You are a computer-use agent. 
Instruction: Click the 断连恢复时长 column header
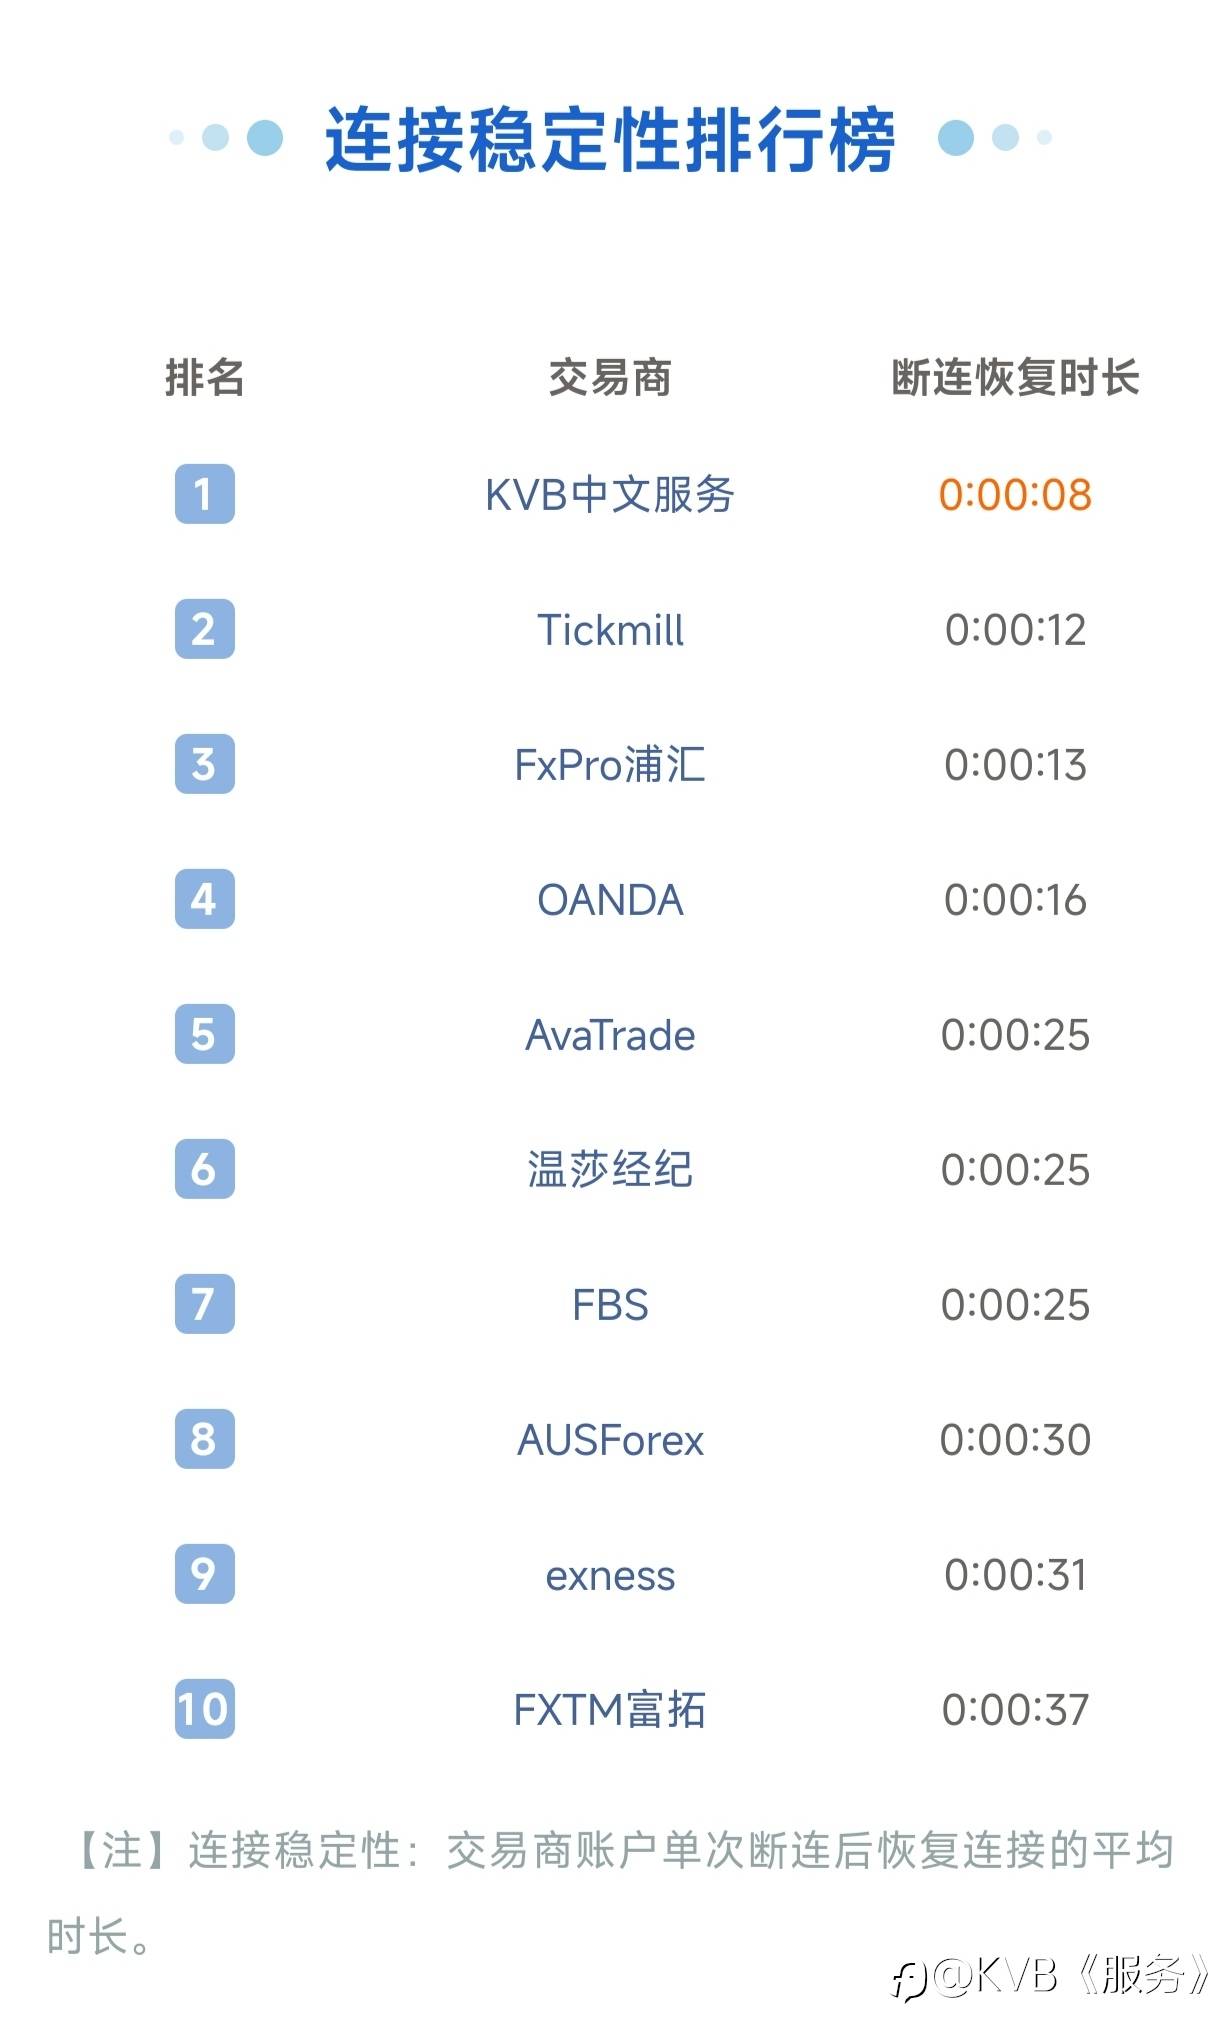1015,378
